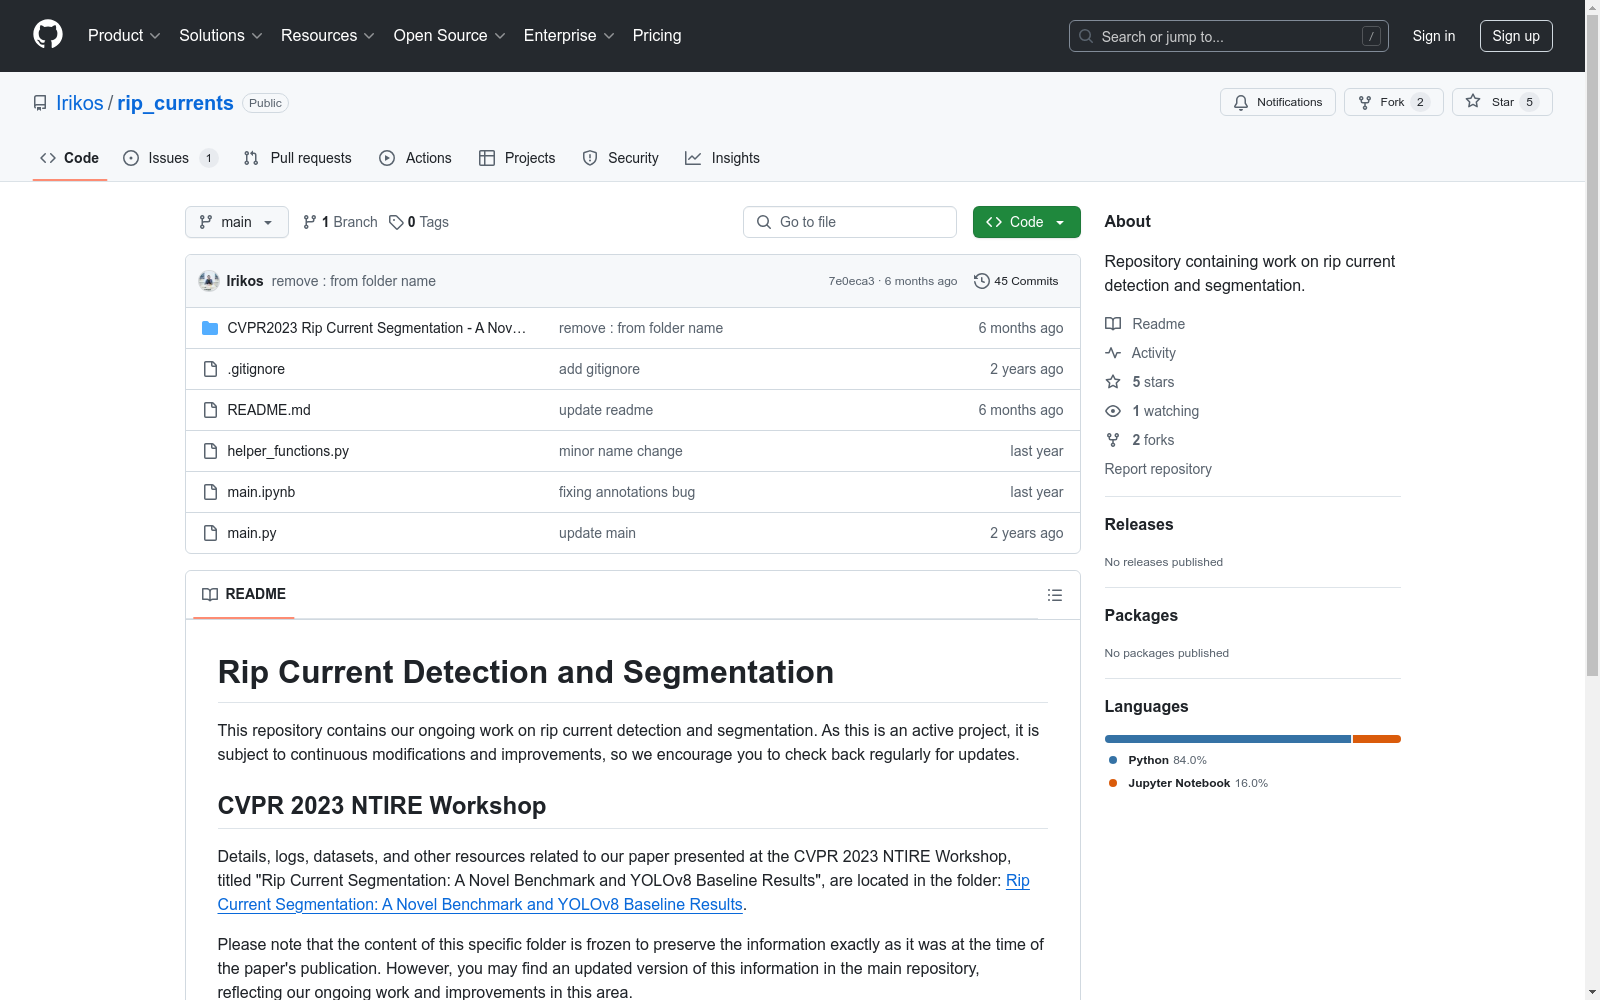The height and width of the screenshot is (1000, 1600).
Task: Click the file icon beside main.ipynb
Action: point(210,492)
